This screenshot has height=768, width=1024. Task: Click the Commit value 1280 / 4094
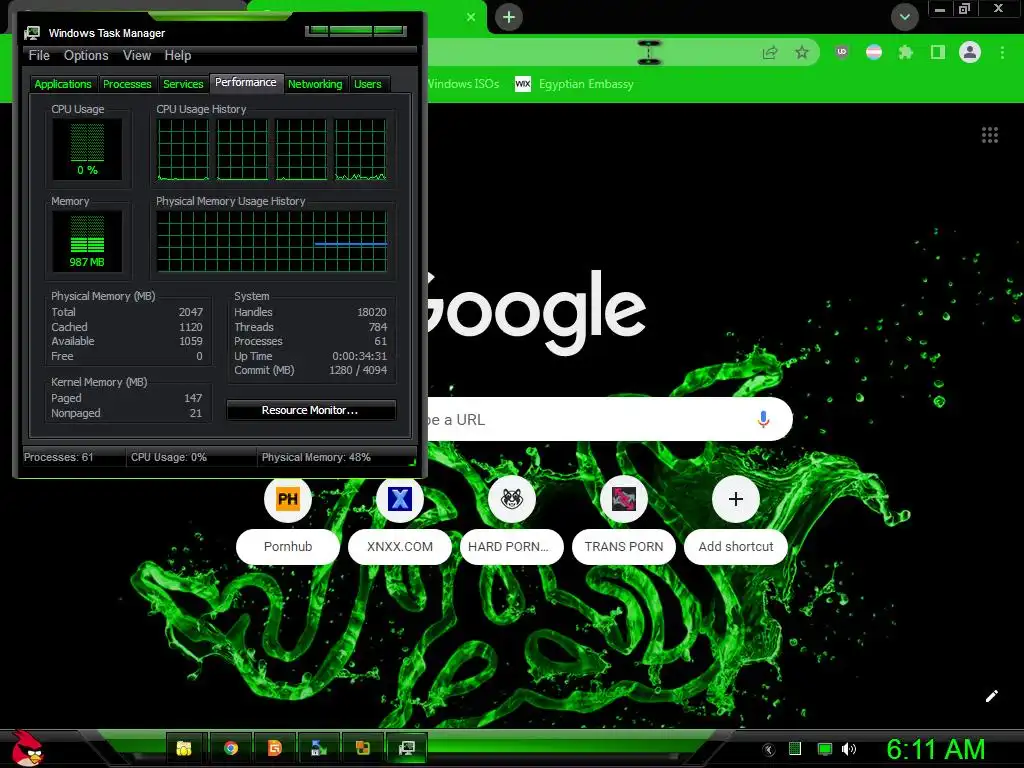358,370
